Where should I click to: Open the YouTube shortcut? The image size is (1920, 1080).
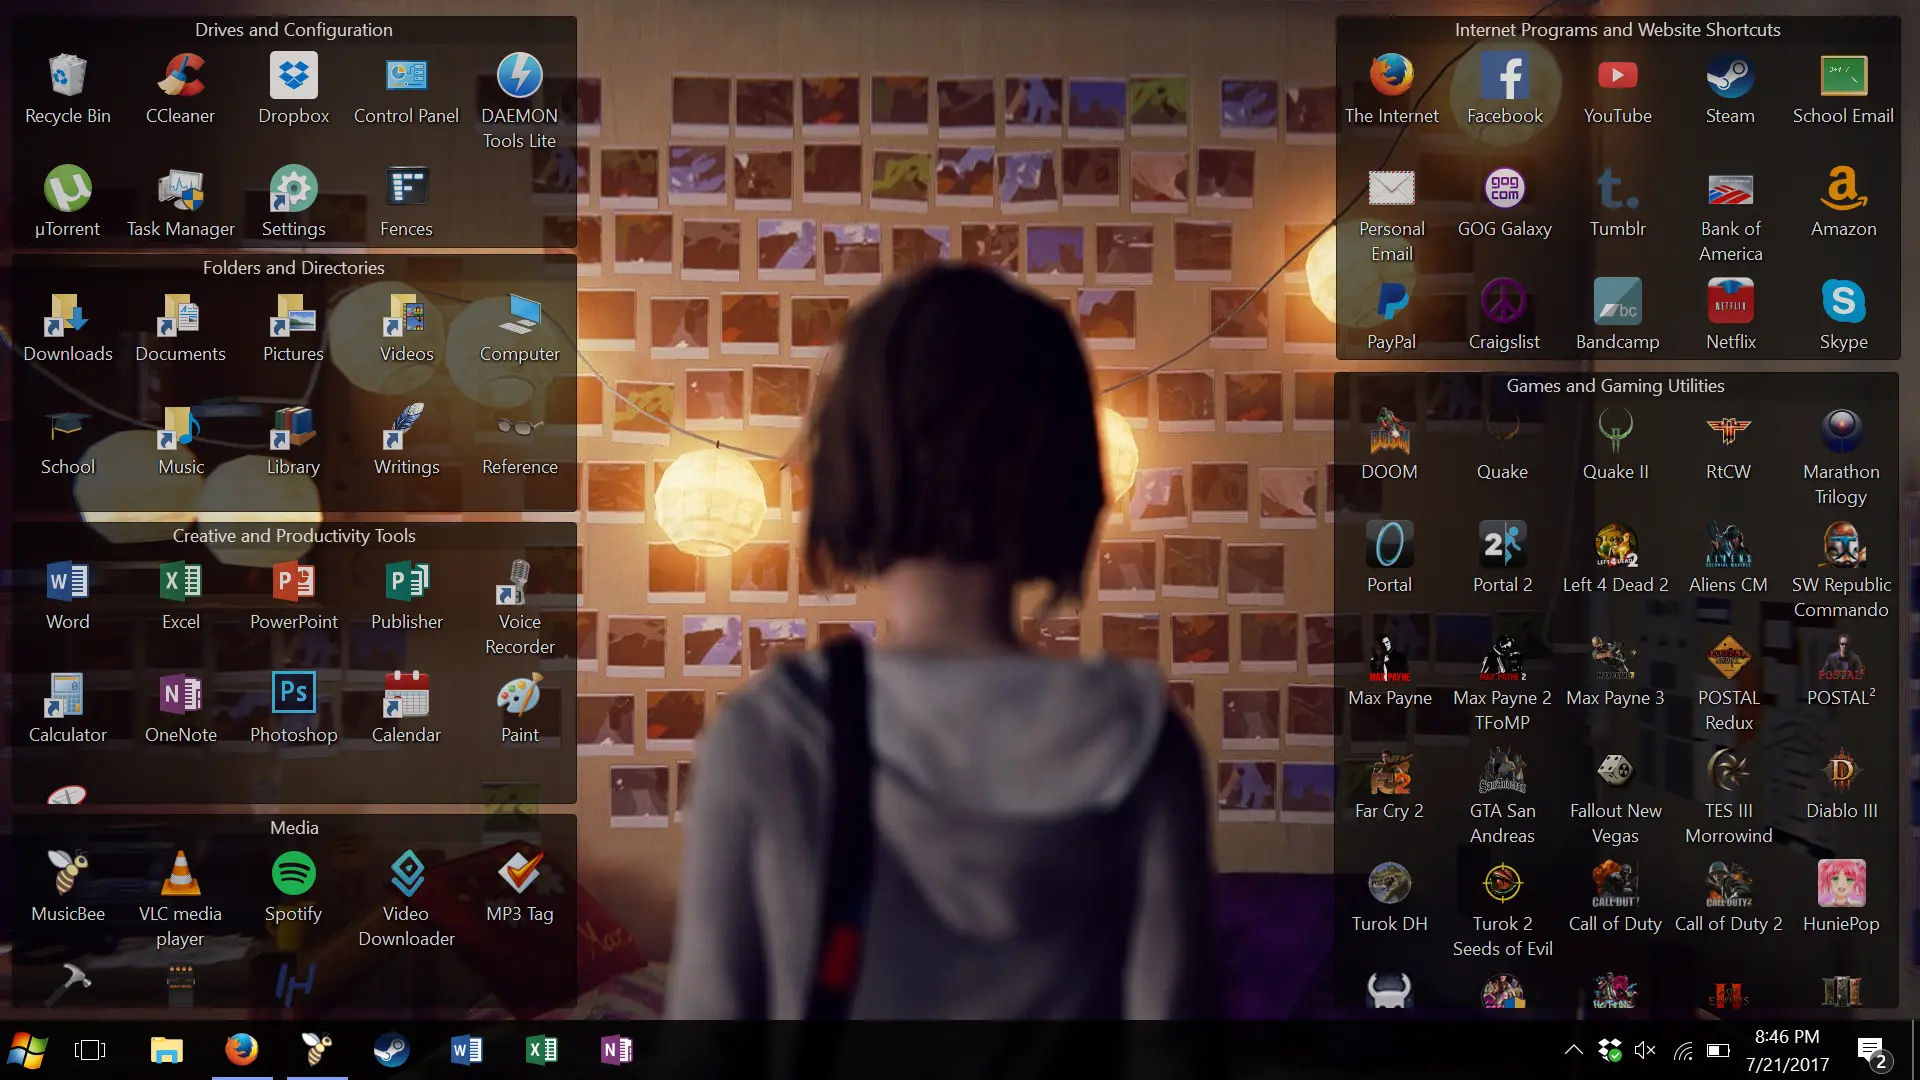(1617, 90)
